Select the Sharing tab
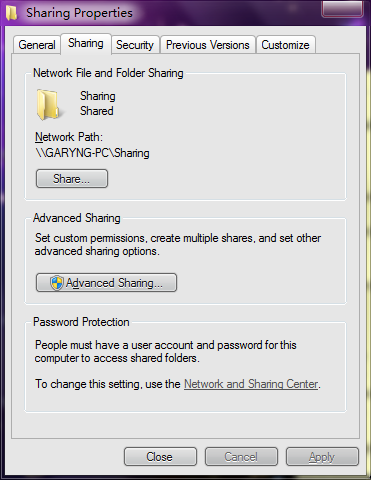 click(86, 43)
